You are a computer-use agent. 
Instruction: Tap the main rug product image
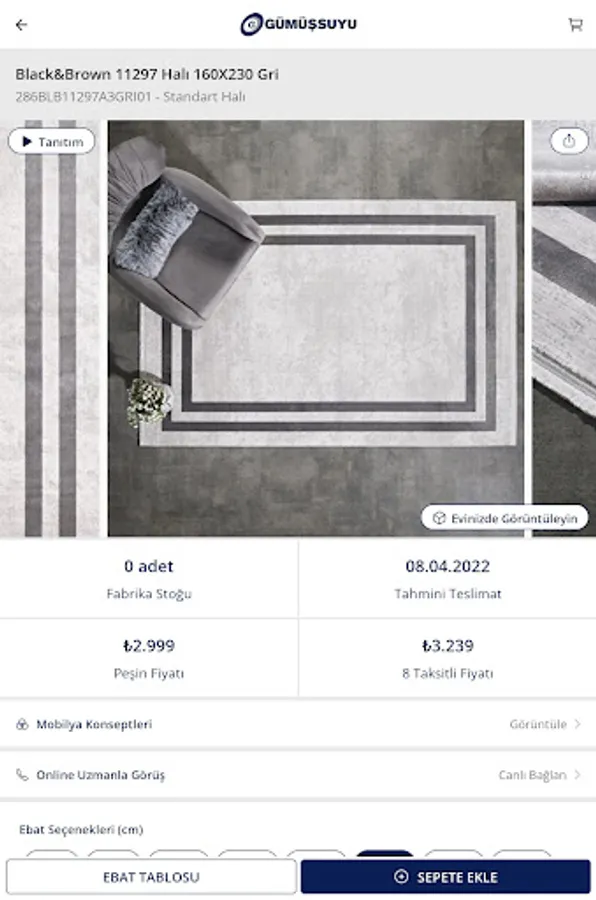click(316, 328)
